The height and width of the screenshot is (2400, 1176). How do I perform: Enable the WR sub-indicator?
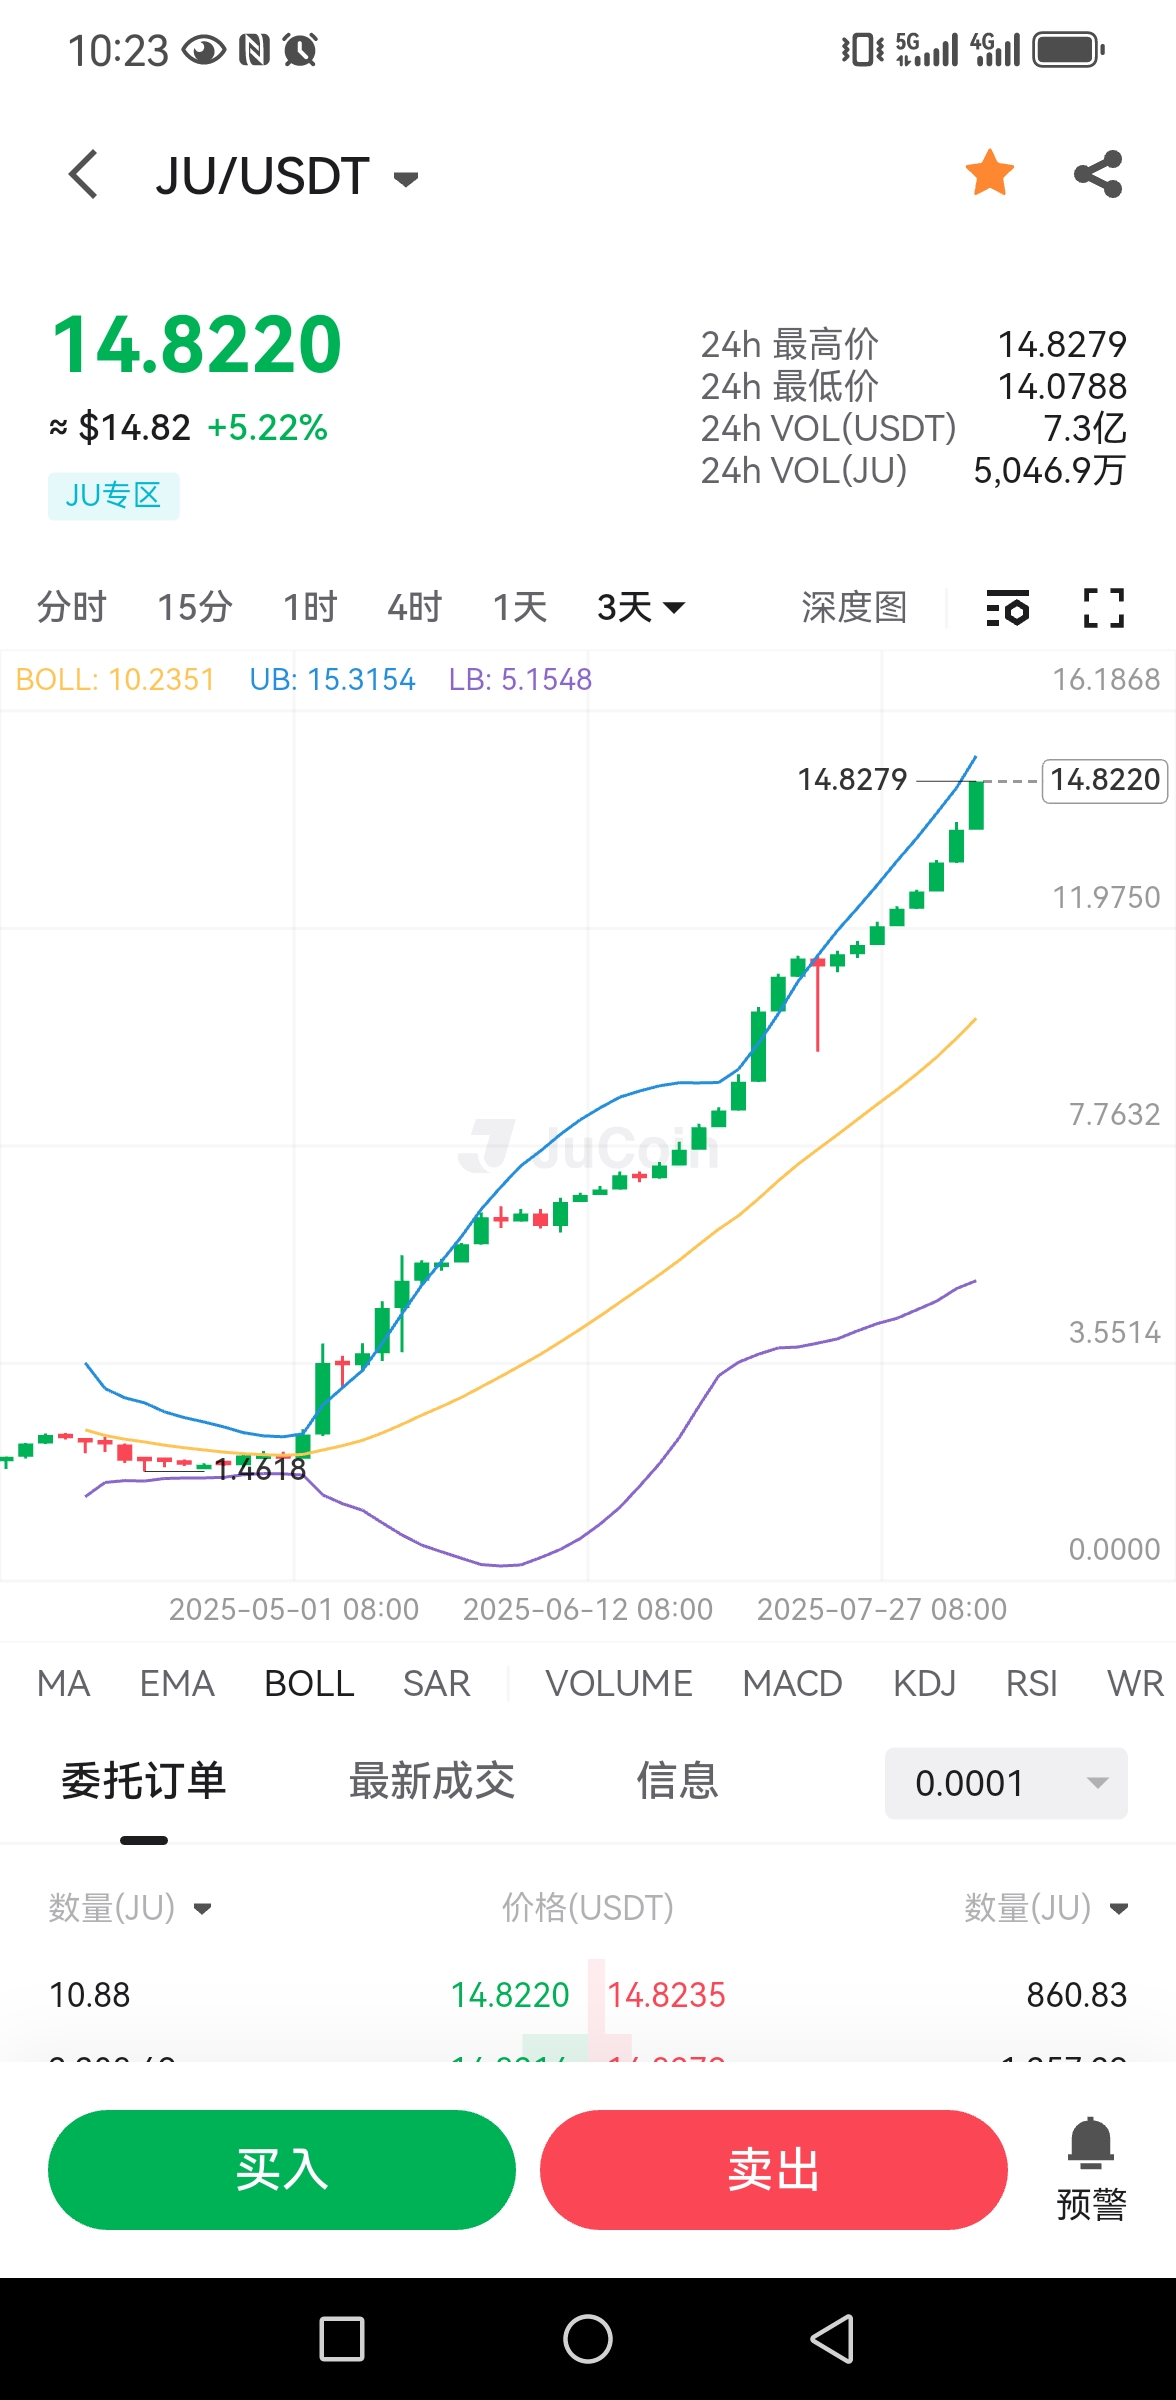click(1135, 1684)
